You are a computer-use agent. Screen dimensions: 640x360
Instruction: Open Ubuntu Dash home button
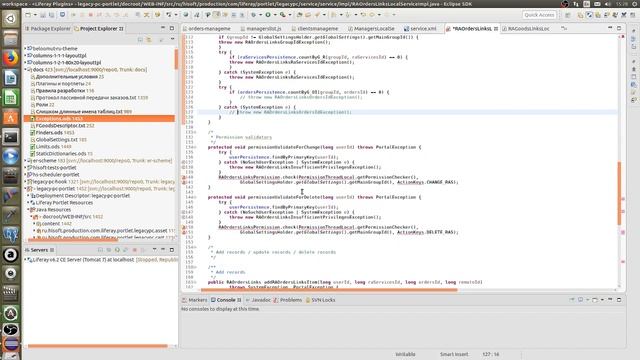tap(11, 19)
